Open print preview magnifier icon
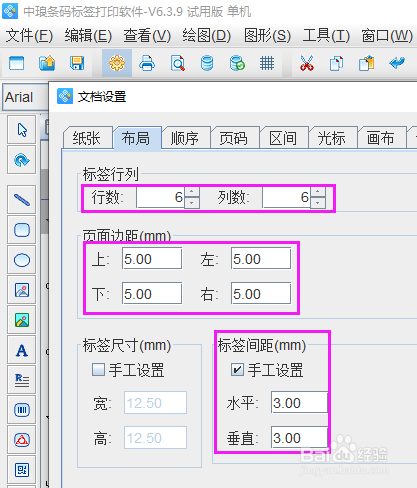The height and width of the screenshot is (488, 417). 178,63
